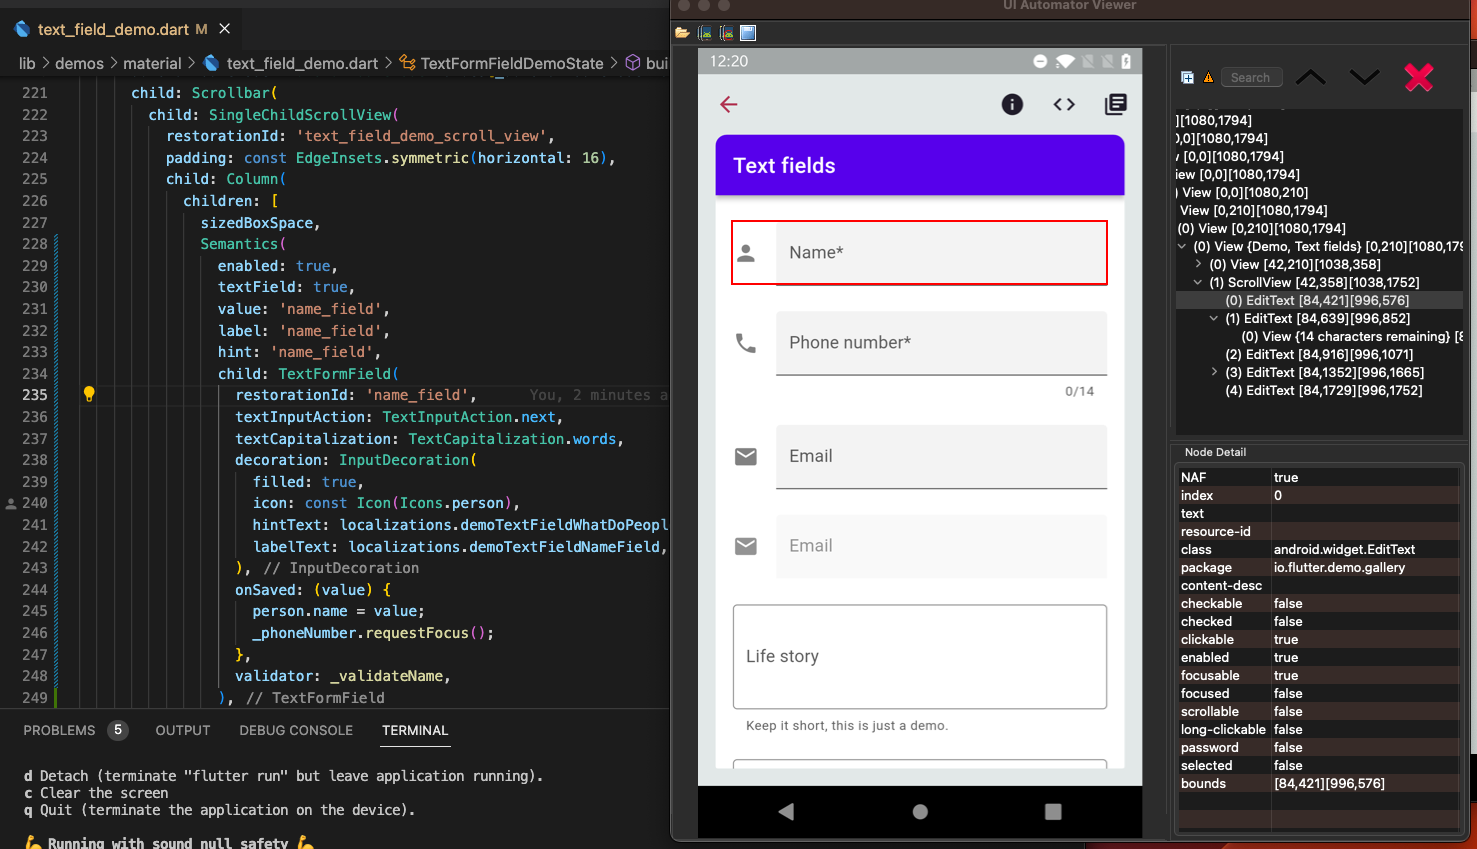Save the captured UI hierarchy screenshot

(x=747, y=32)
